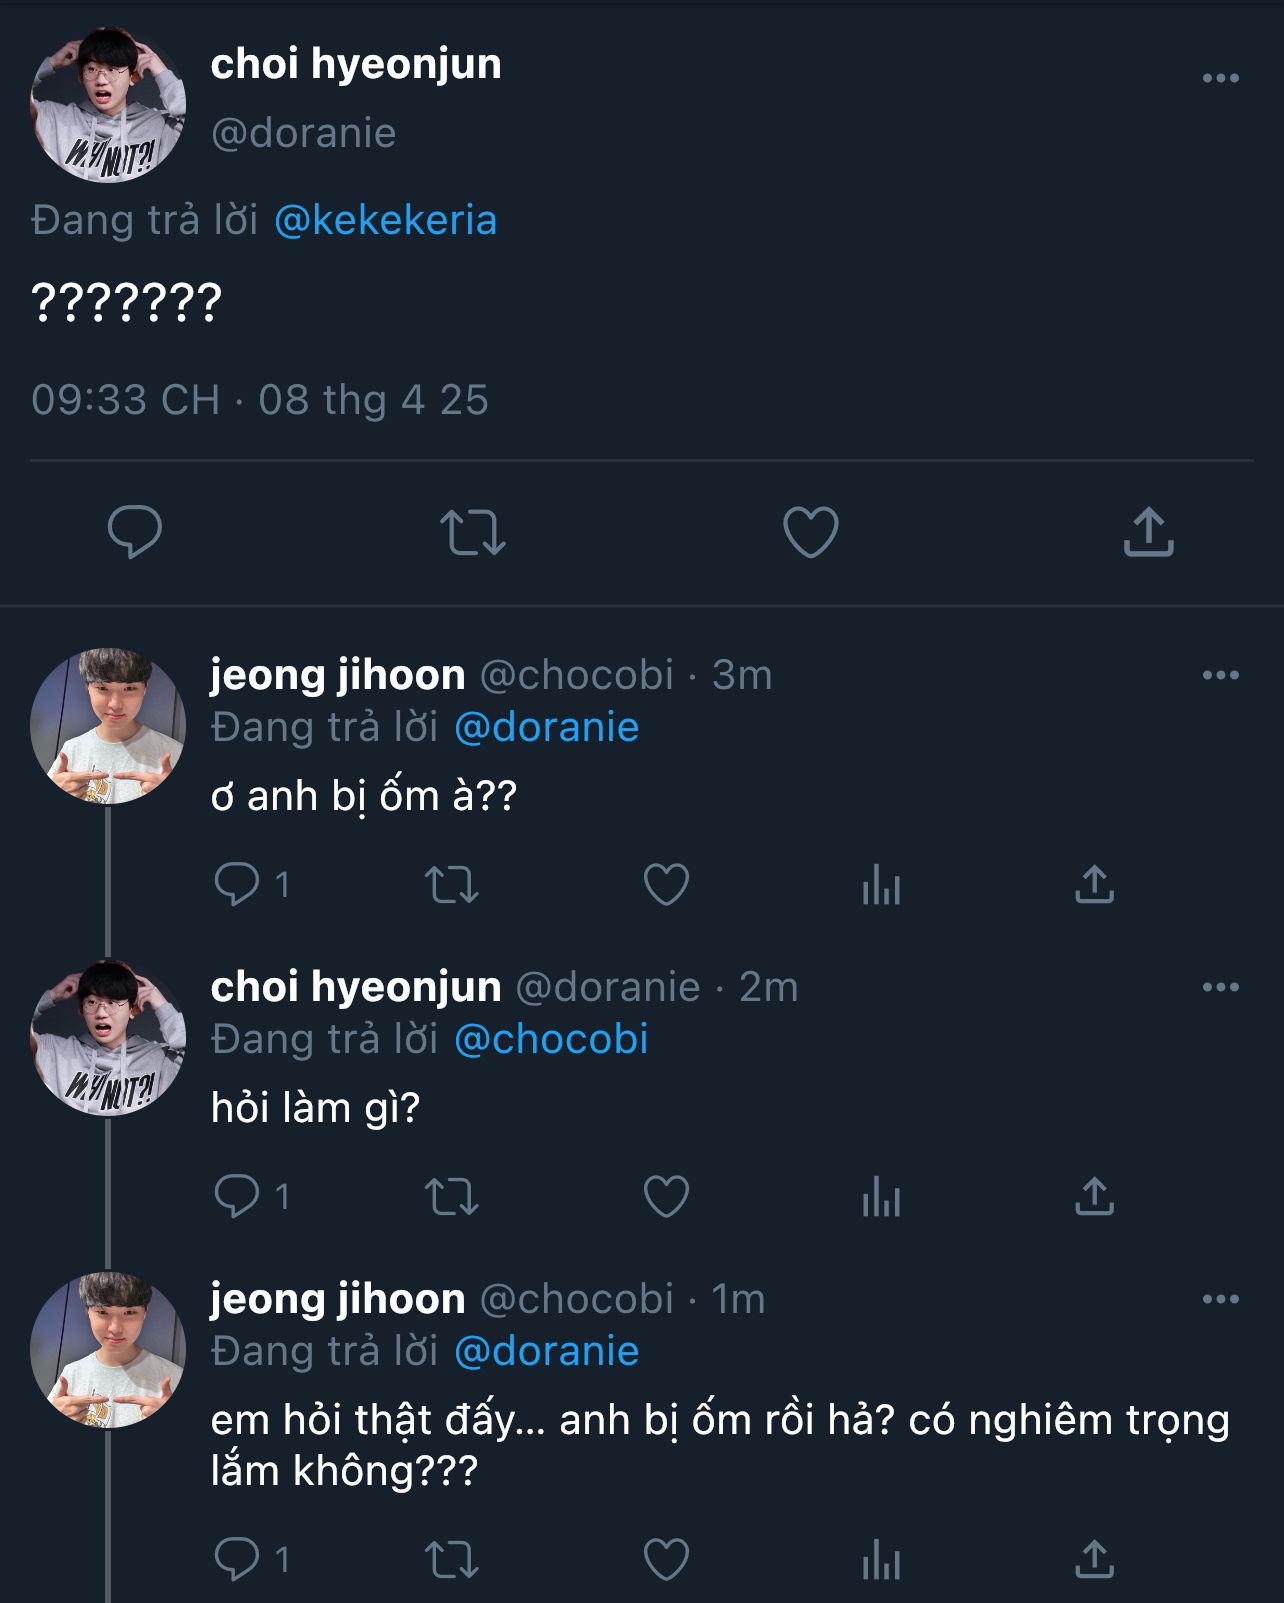Share the main tweet by choi hyeonjun
Image resolution: width=1284 pixels, height=1603 pixels.
tap(1148, 531)
